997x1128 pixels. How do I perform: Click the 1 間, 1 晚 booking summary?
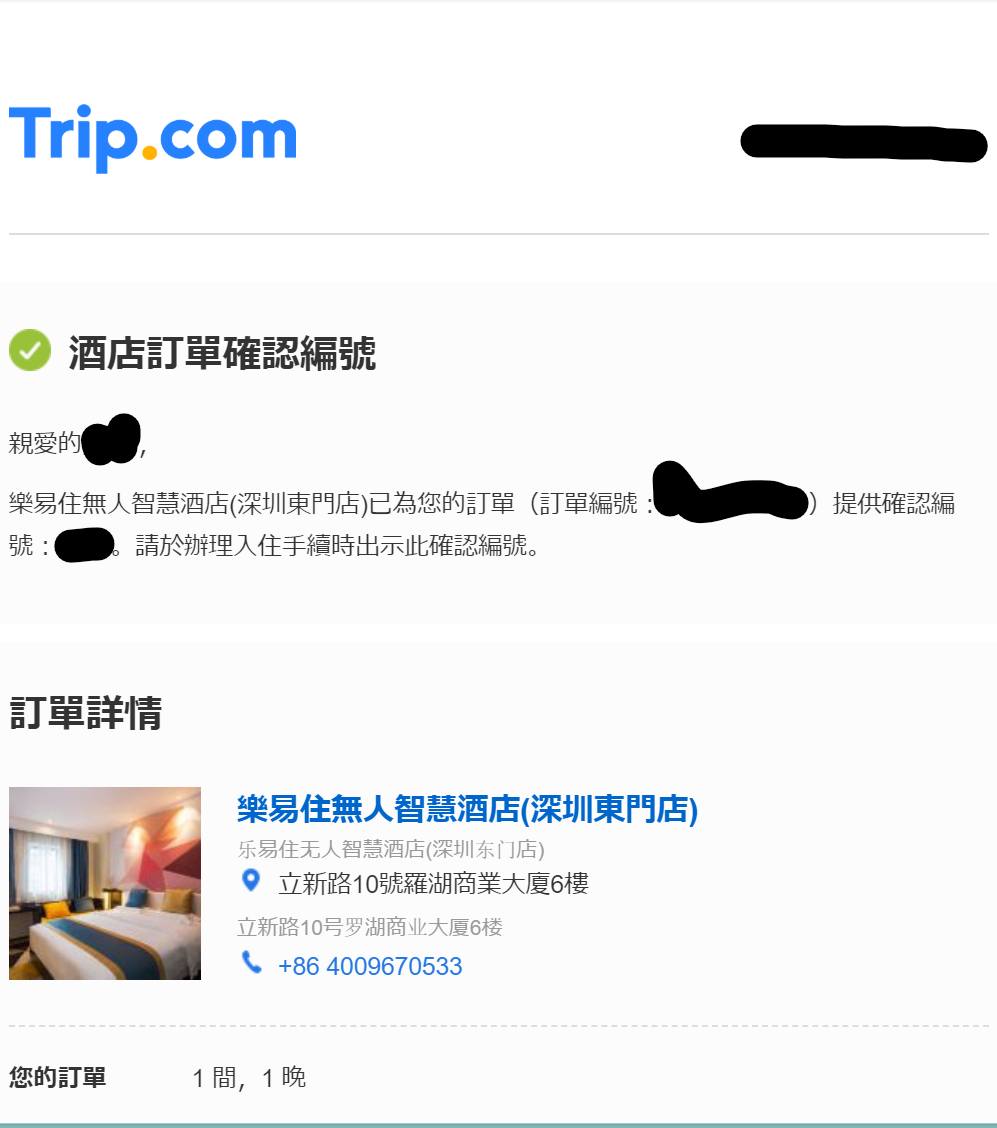point(249,1078)
